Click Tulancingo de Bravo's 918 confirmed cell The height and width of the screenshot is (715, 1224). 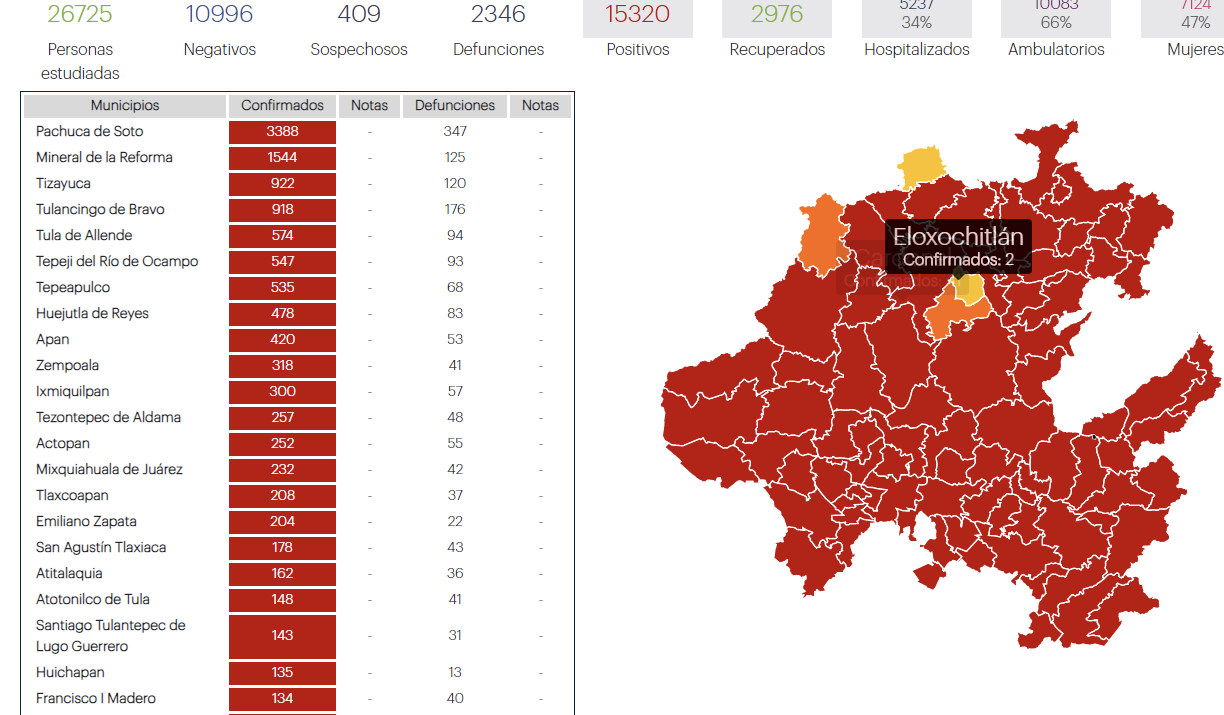pyautogui.click(x=282, y=209)
